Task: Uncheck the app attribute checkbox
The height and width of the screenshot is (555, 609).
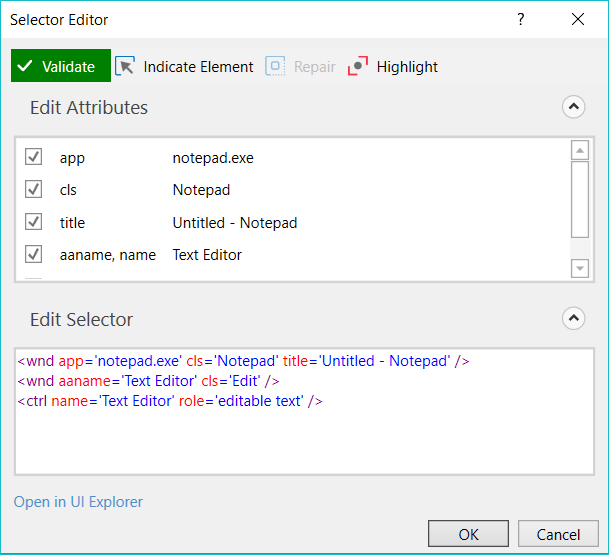Action: [x=33, y=157]
